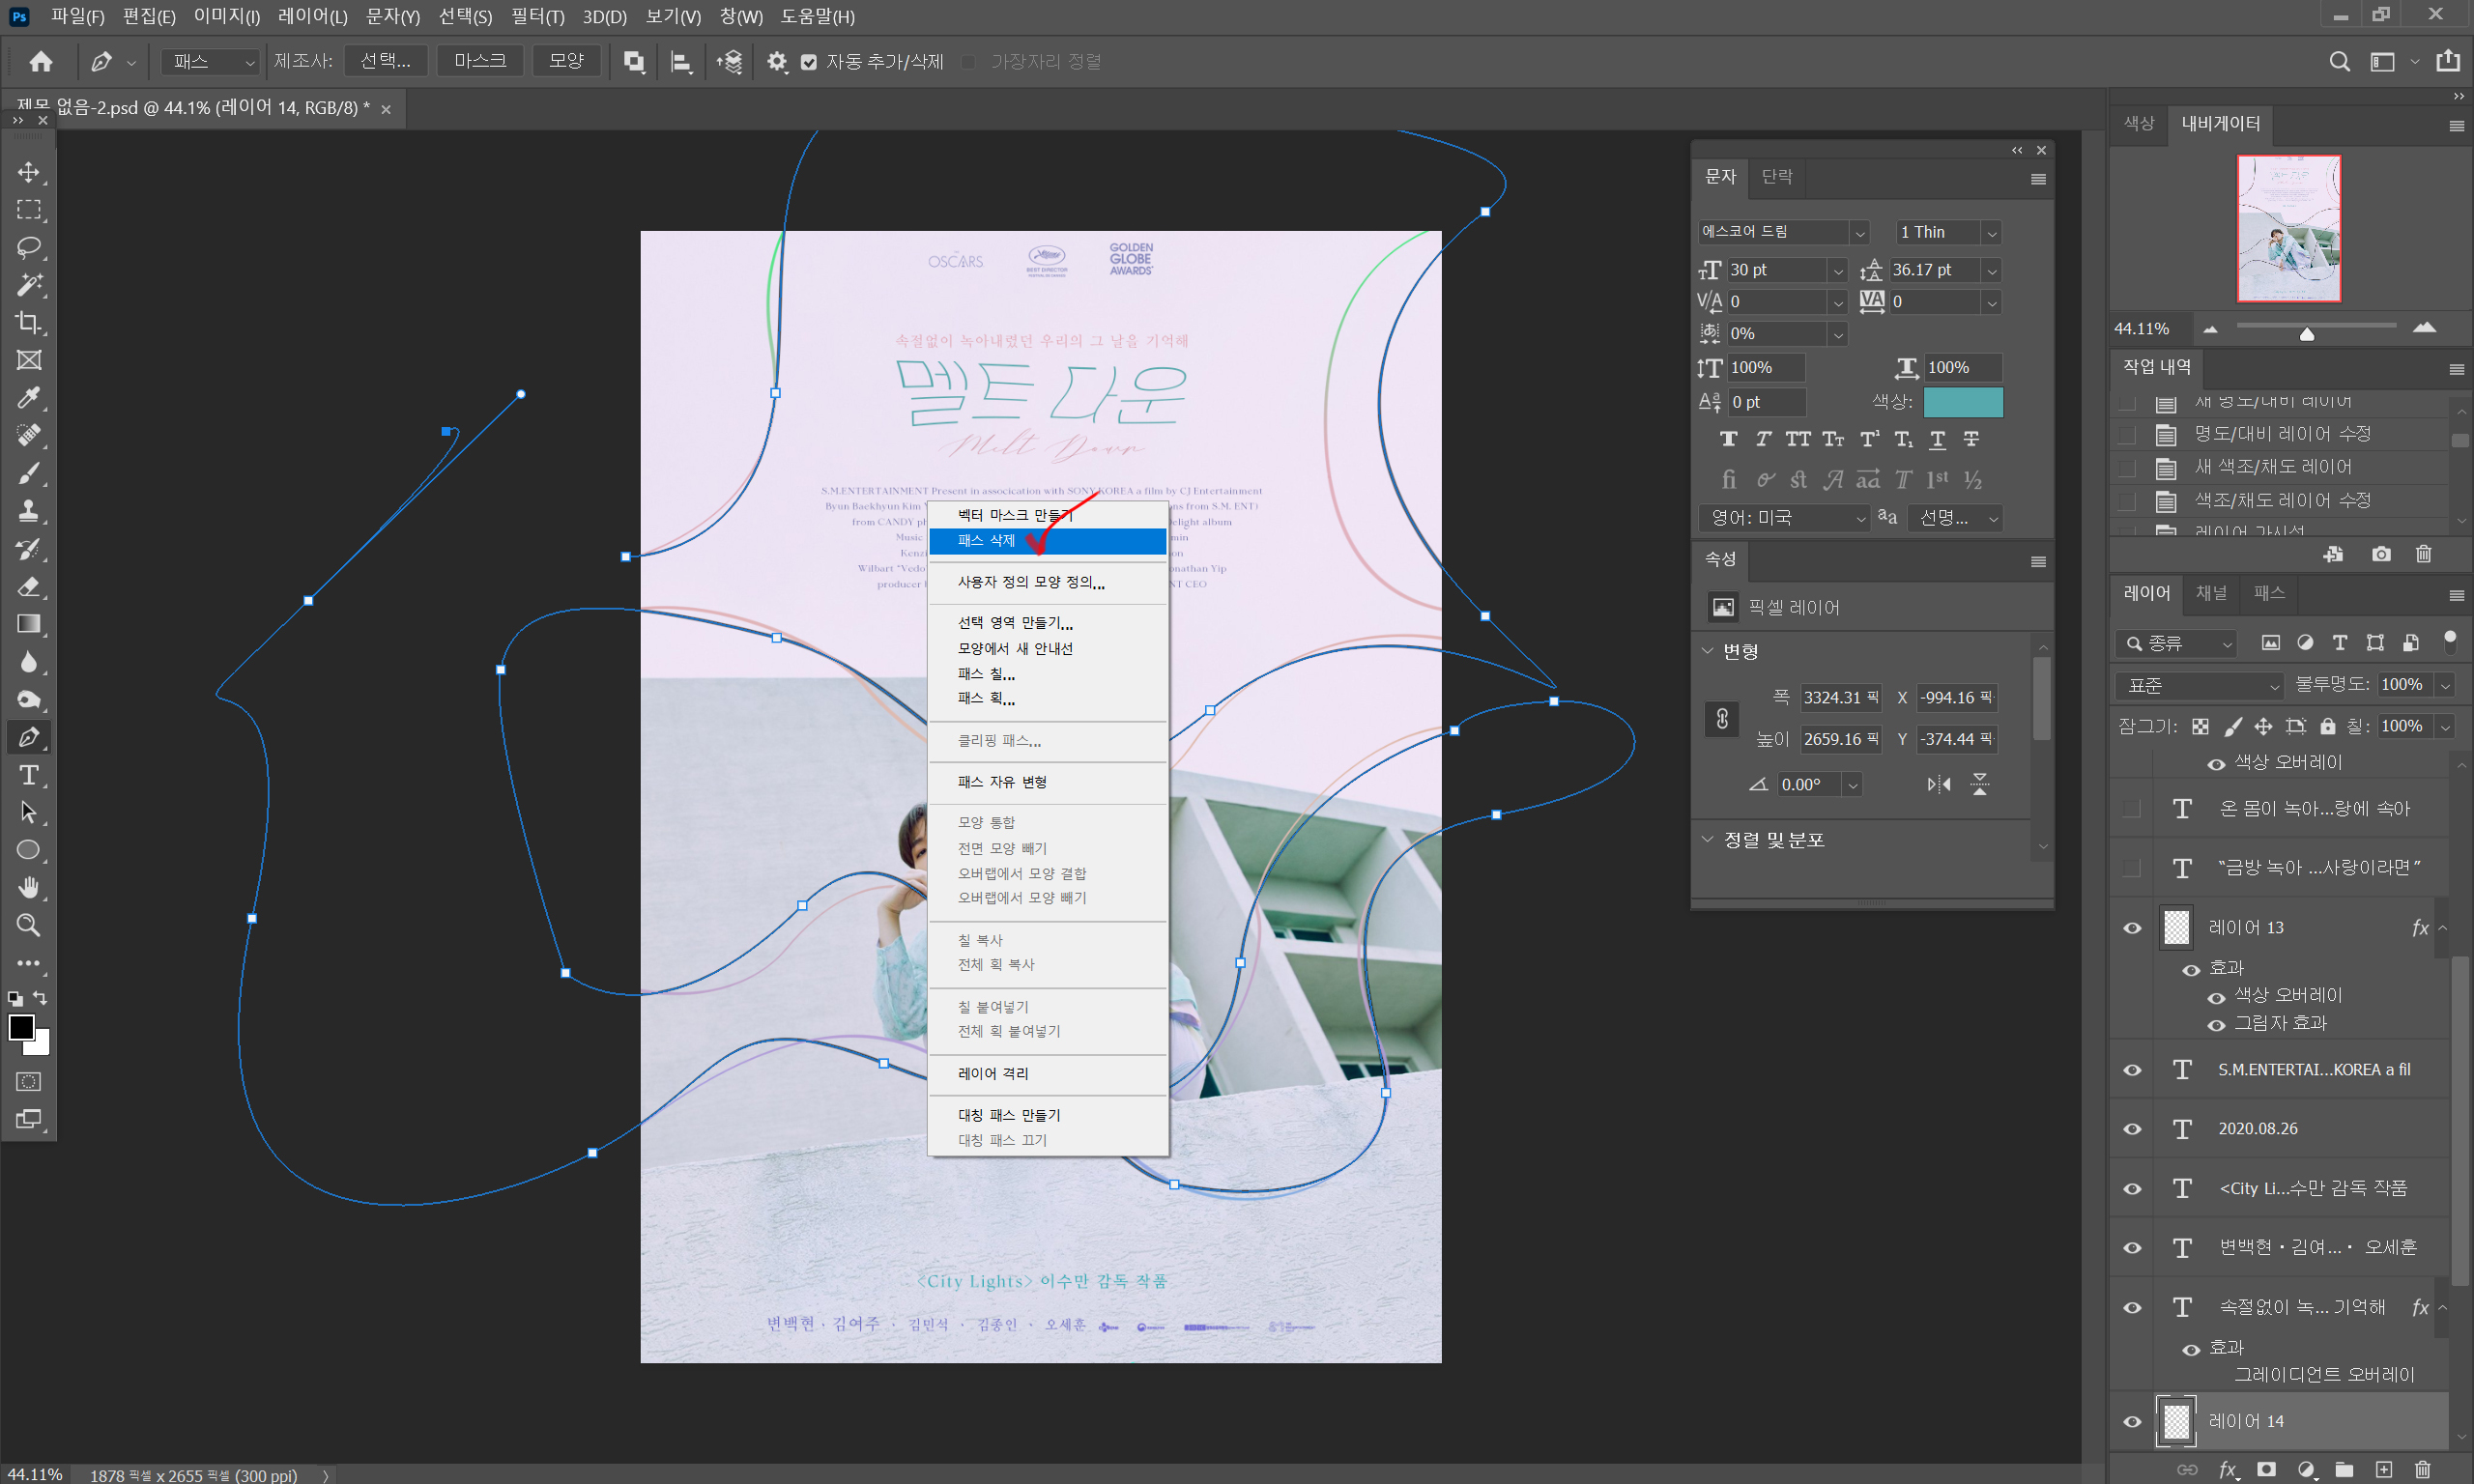This screenshot has height=1484, width=2474.
Task: Select the Blur tool
Action: (x=29, y=661)
